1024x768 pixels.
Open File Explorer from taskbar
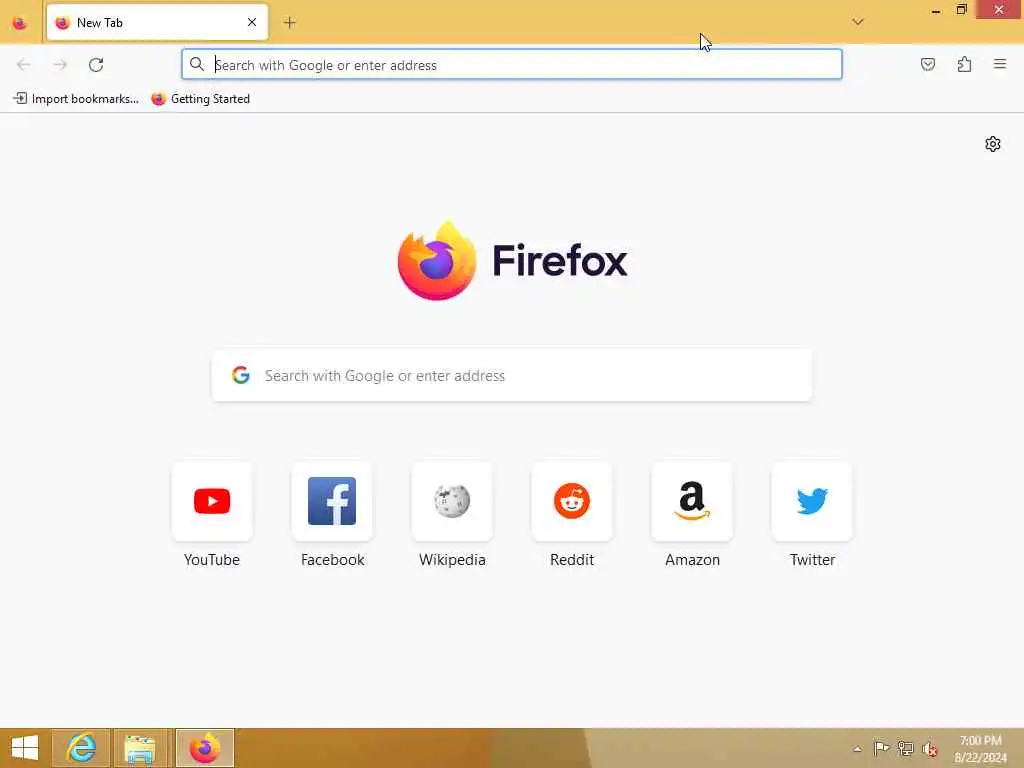point(140,748)
